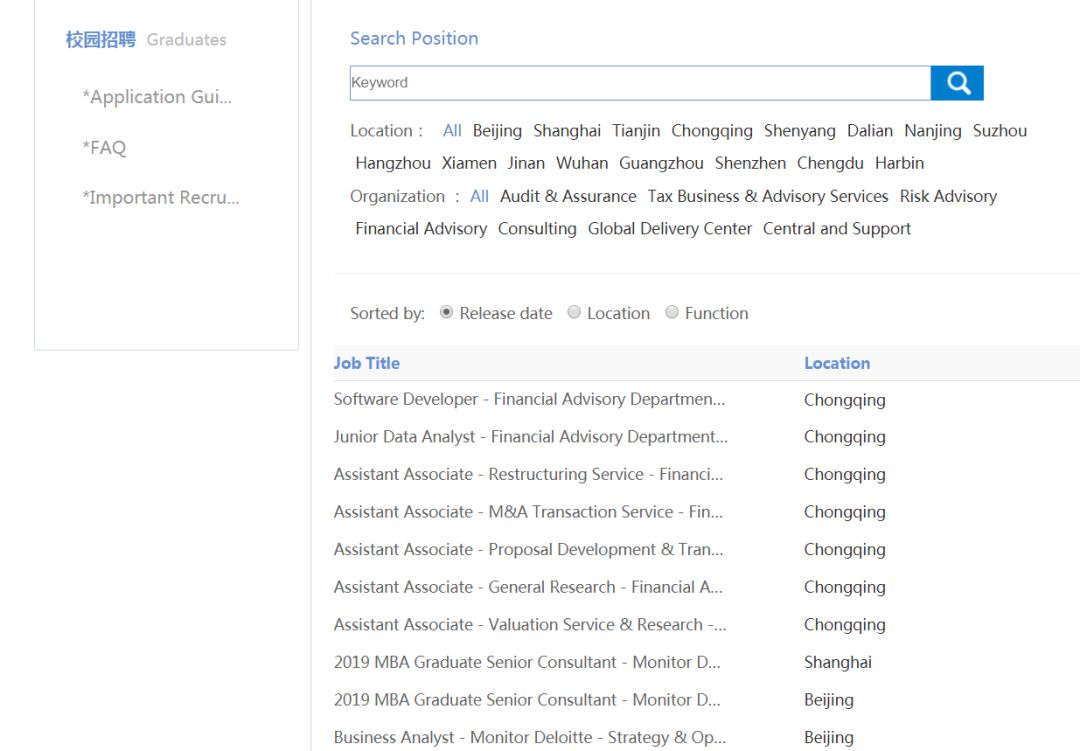This screenshot has height=751, width=1080.
Task: Open Junior Data Analyst job listing
Action: pos(530,437)
